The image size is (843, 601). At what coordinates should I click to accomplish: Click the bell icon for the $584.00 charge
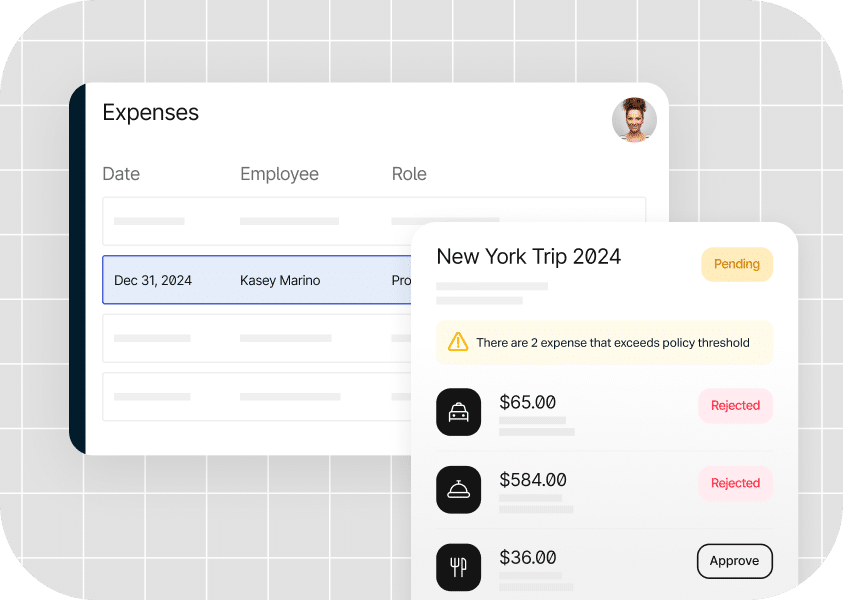[x=458, y=490]
